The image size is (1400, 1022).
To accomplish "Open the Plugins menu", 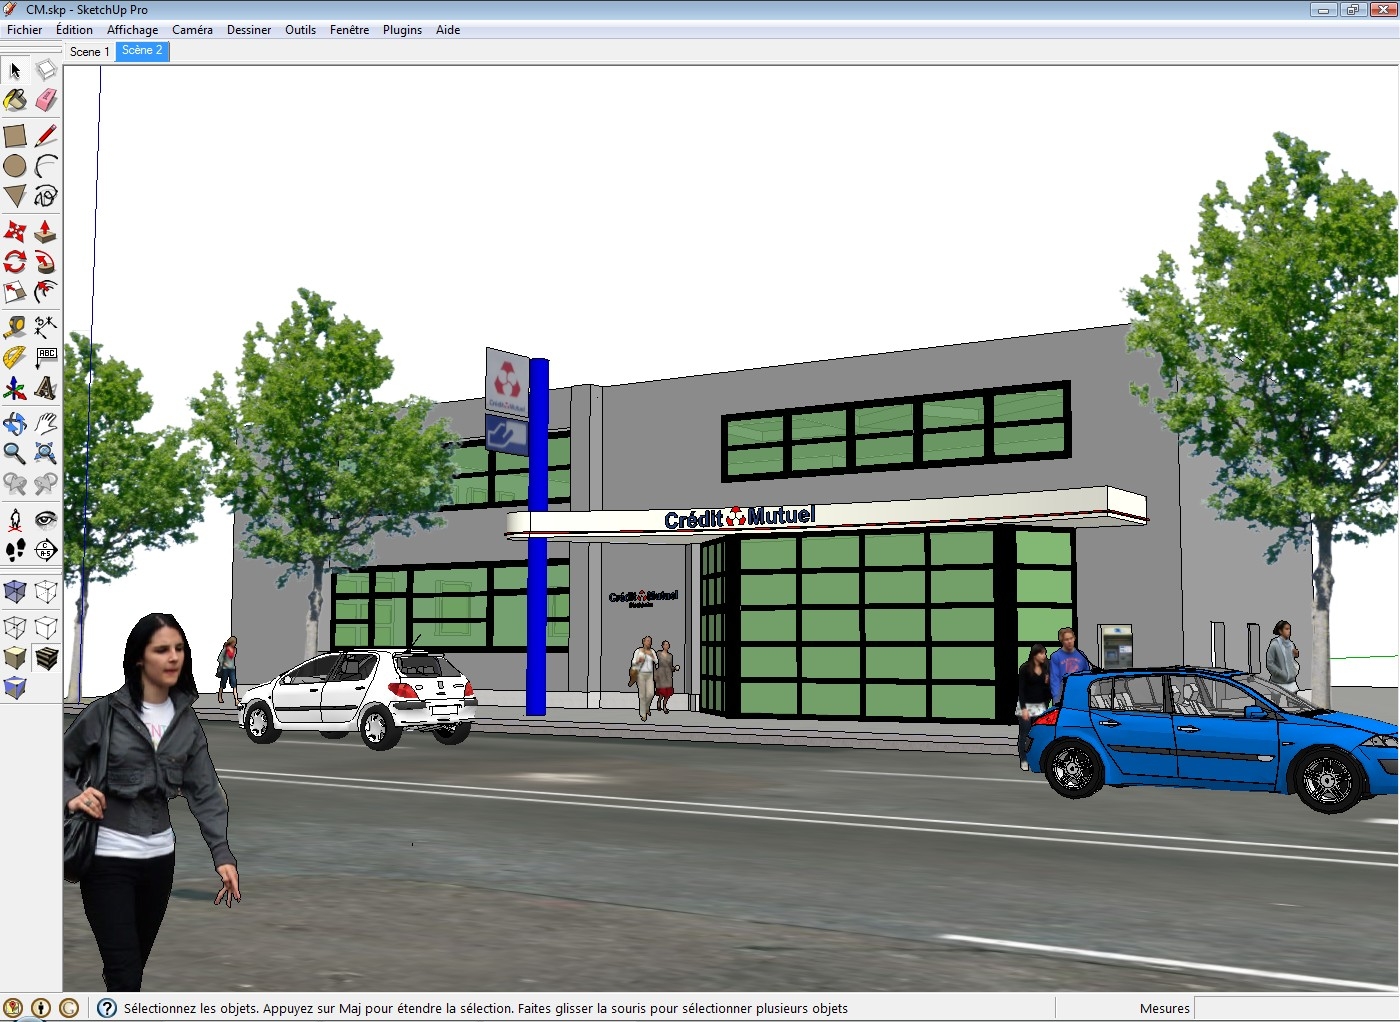I will pyautogui.click(x=402, y=29).
